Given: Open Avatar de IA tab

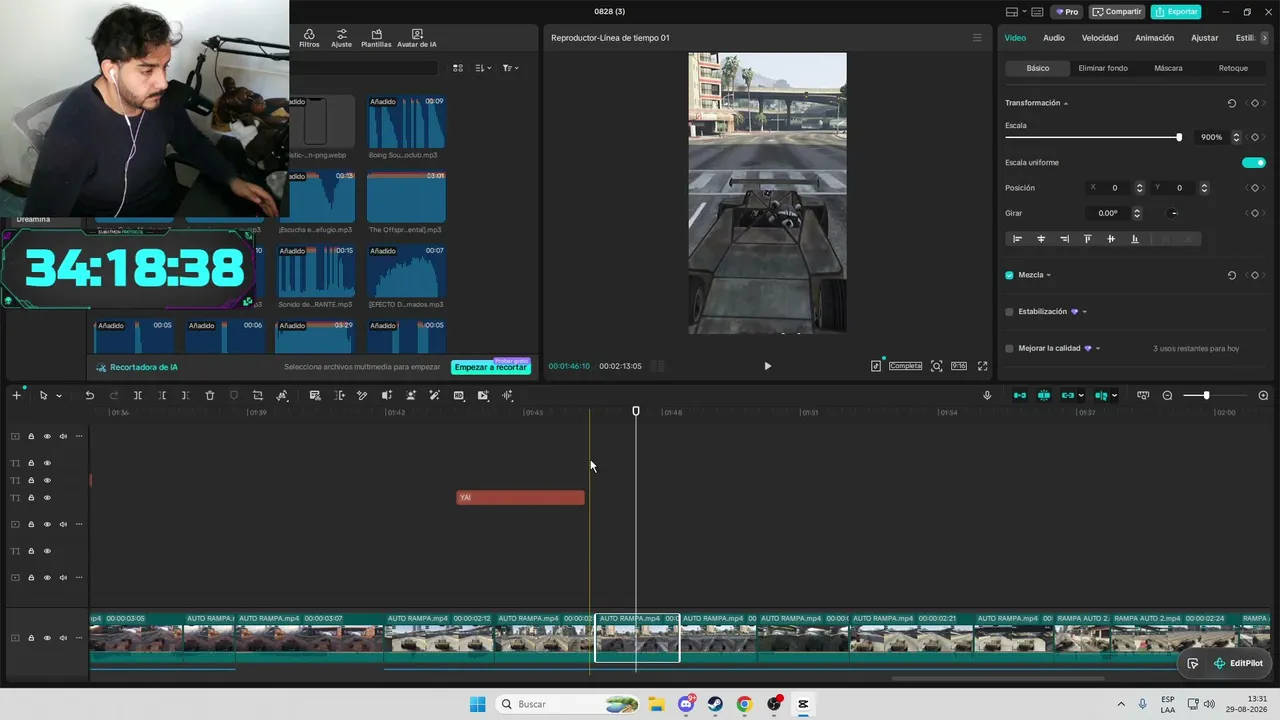Looking at the screenshot, I should click(x=417, y=38).
